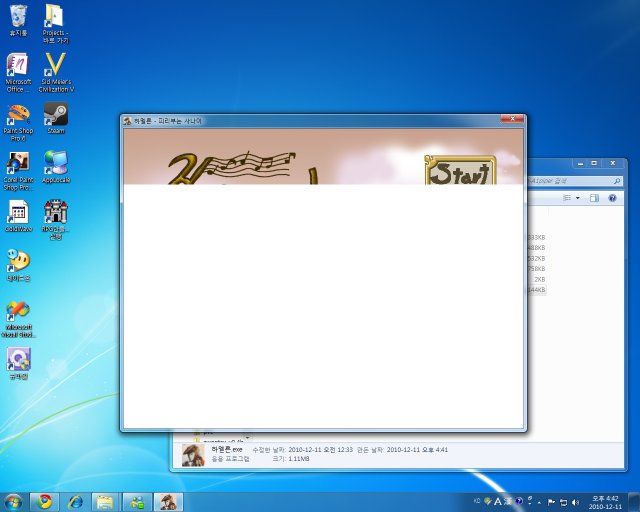Expand the Explorer view options dropdown arrow
Viewport: 640px width, 512px height.
click(x=578, y=198)
